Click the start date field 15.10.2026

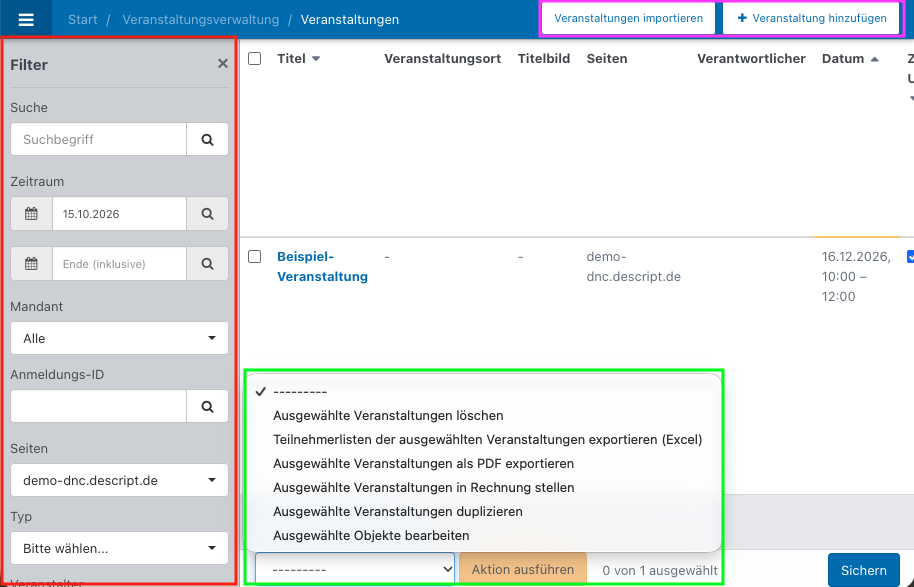pos(119,214)
